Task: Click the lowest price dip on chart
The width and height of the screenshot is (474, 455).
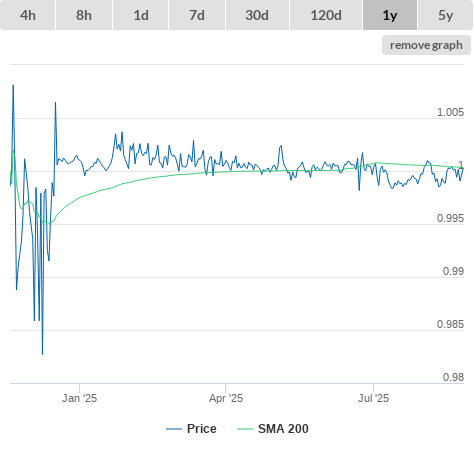Action: [x=42, y=354]
